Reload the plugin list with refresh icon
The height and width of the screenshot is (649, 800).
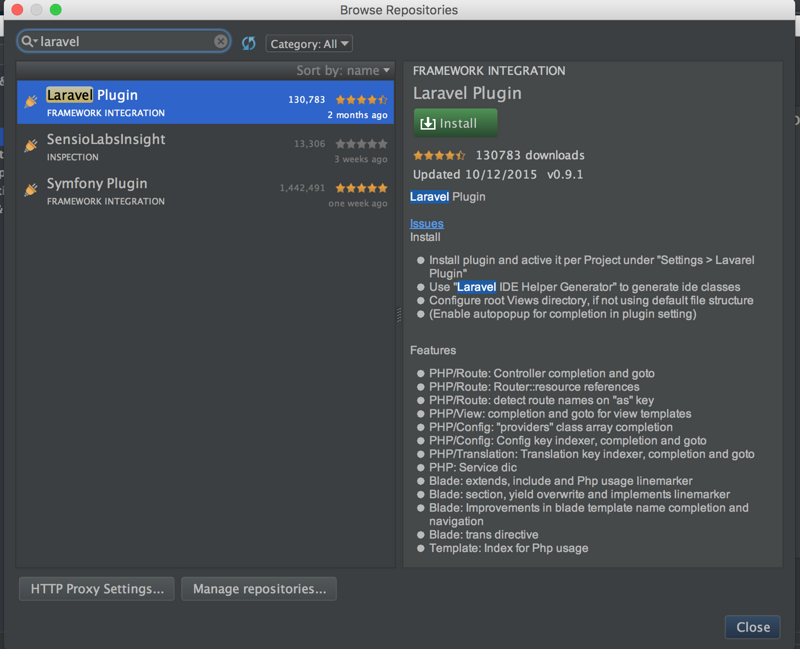[248, 43]
